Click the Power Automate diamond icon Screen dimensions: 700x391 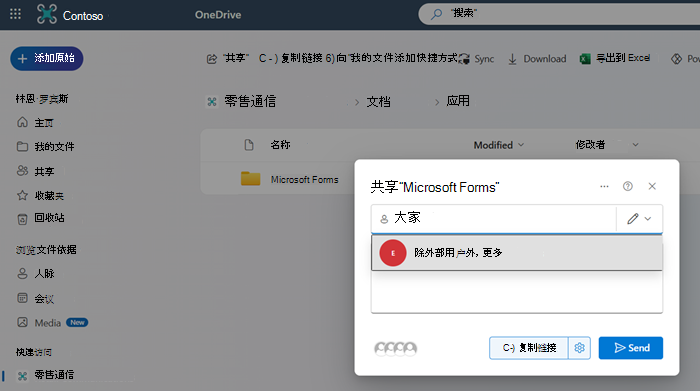(676, 58)
